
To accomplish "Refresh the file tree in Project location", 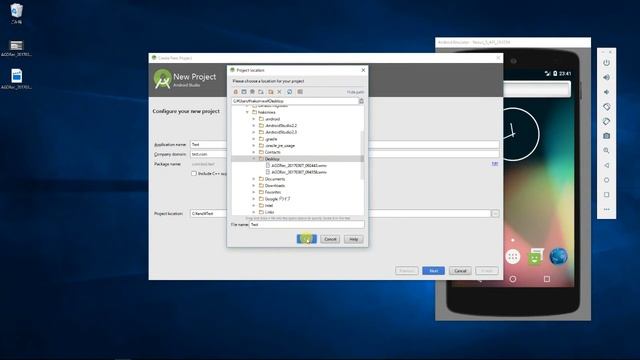I will click(x=290, y=92).
